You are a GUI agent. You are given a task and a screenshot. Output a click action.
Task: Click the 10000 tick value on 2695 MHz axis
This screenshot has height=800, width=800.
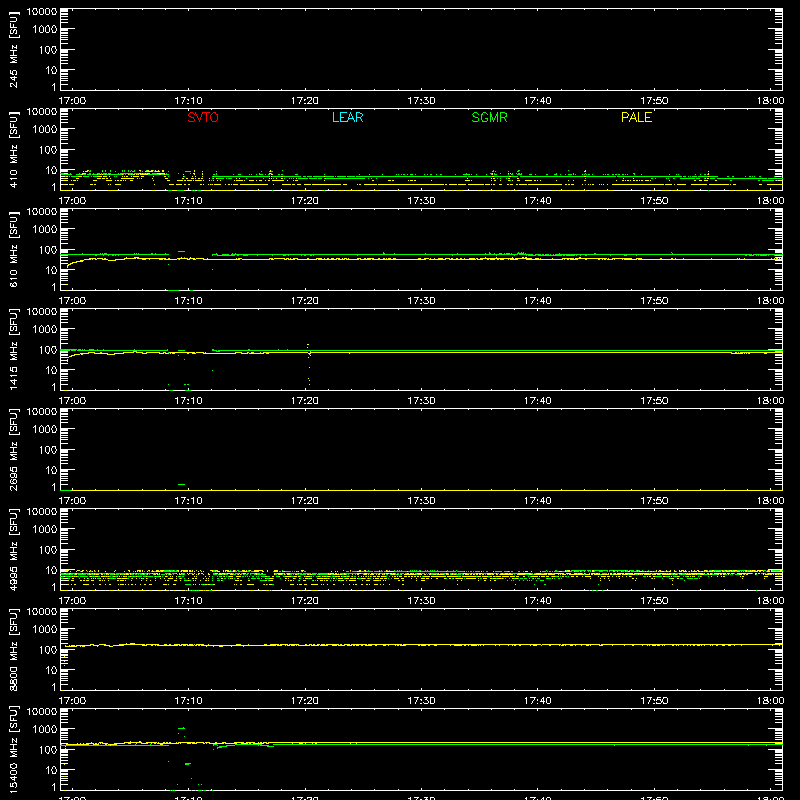tap(42, 412)
